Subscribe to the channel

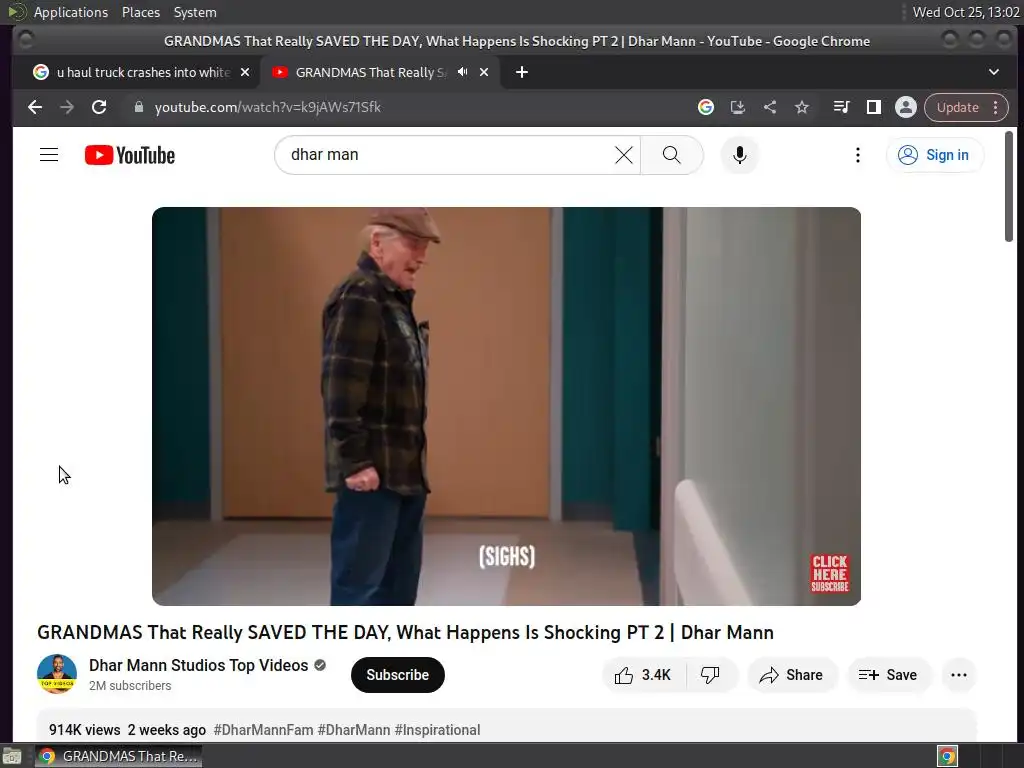click(x=398, y=675)
